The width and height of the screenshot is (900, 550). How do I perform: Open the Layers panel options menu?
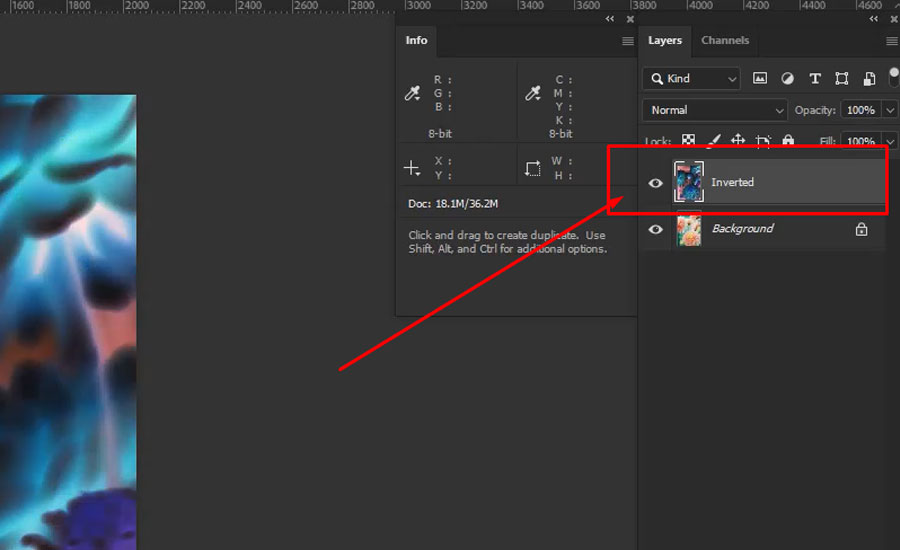[891, 41]
